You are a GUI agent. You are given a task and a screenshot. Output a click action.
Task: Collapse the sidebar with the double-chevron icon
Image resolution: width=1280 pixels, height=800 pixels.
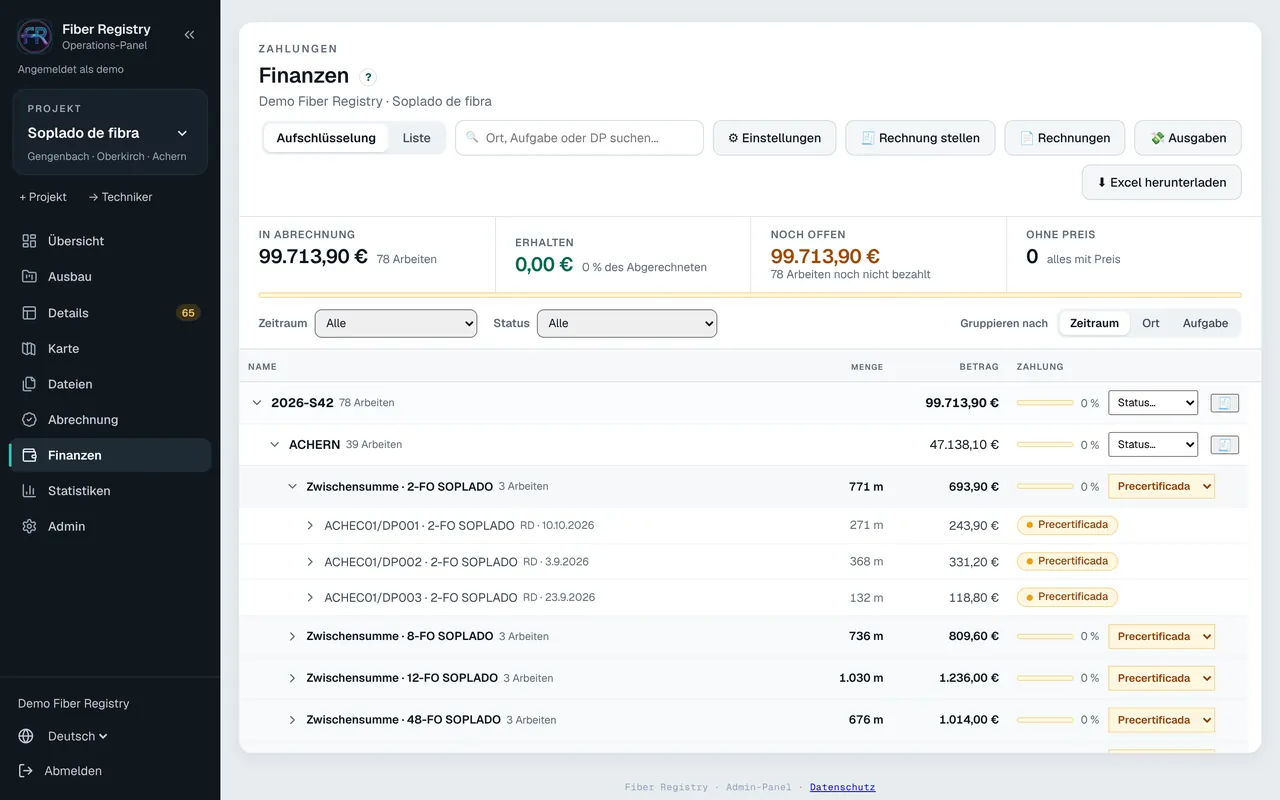pos(189,35)
